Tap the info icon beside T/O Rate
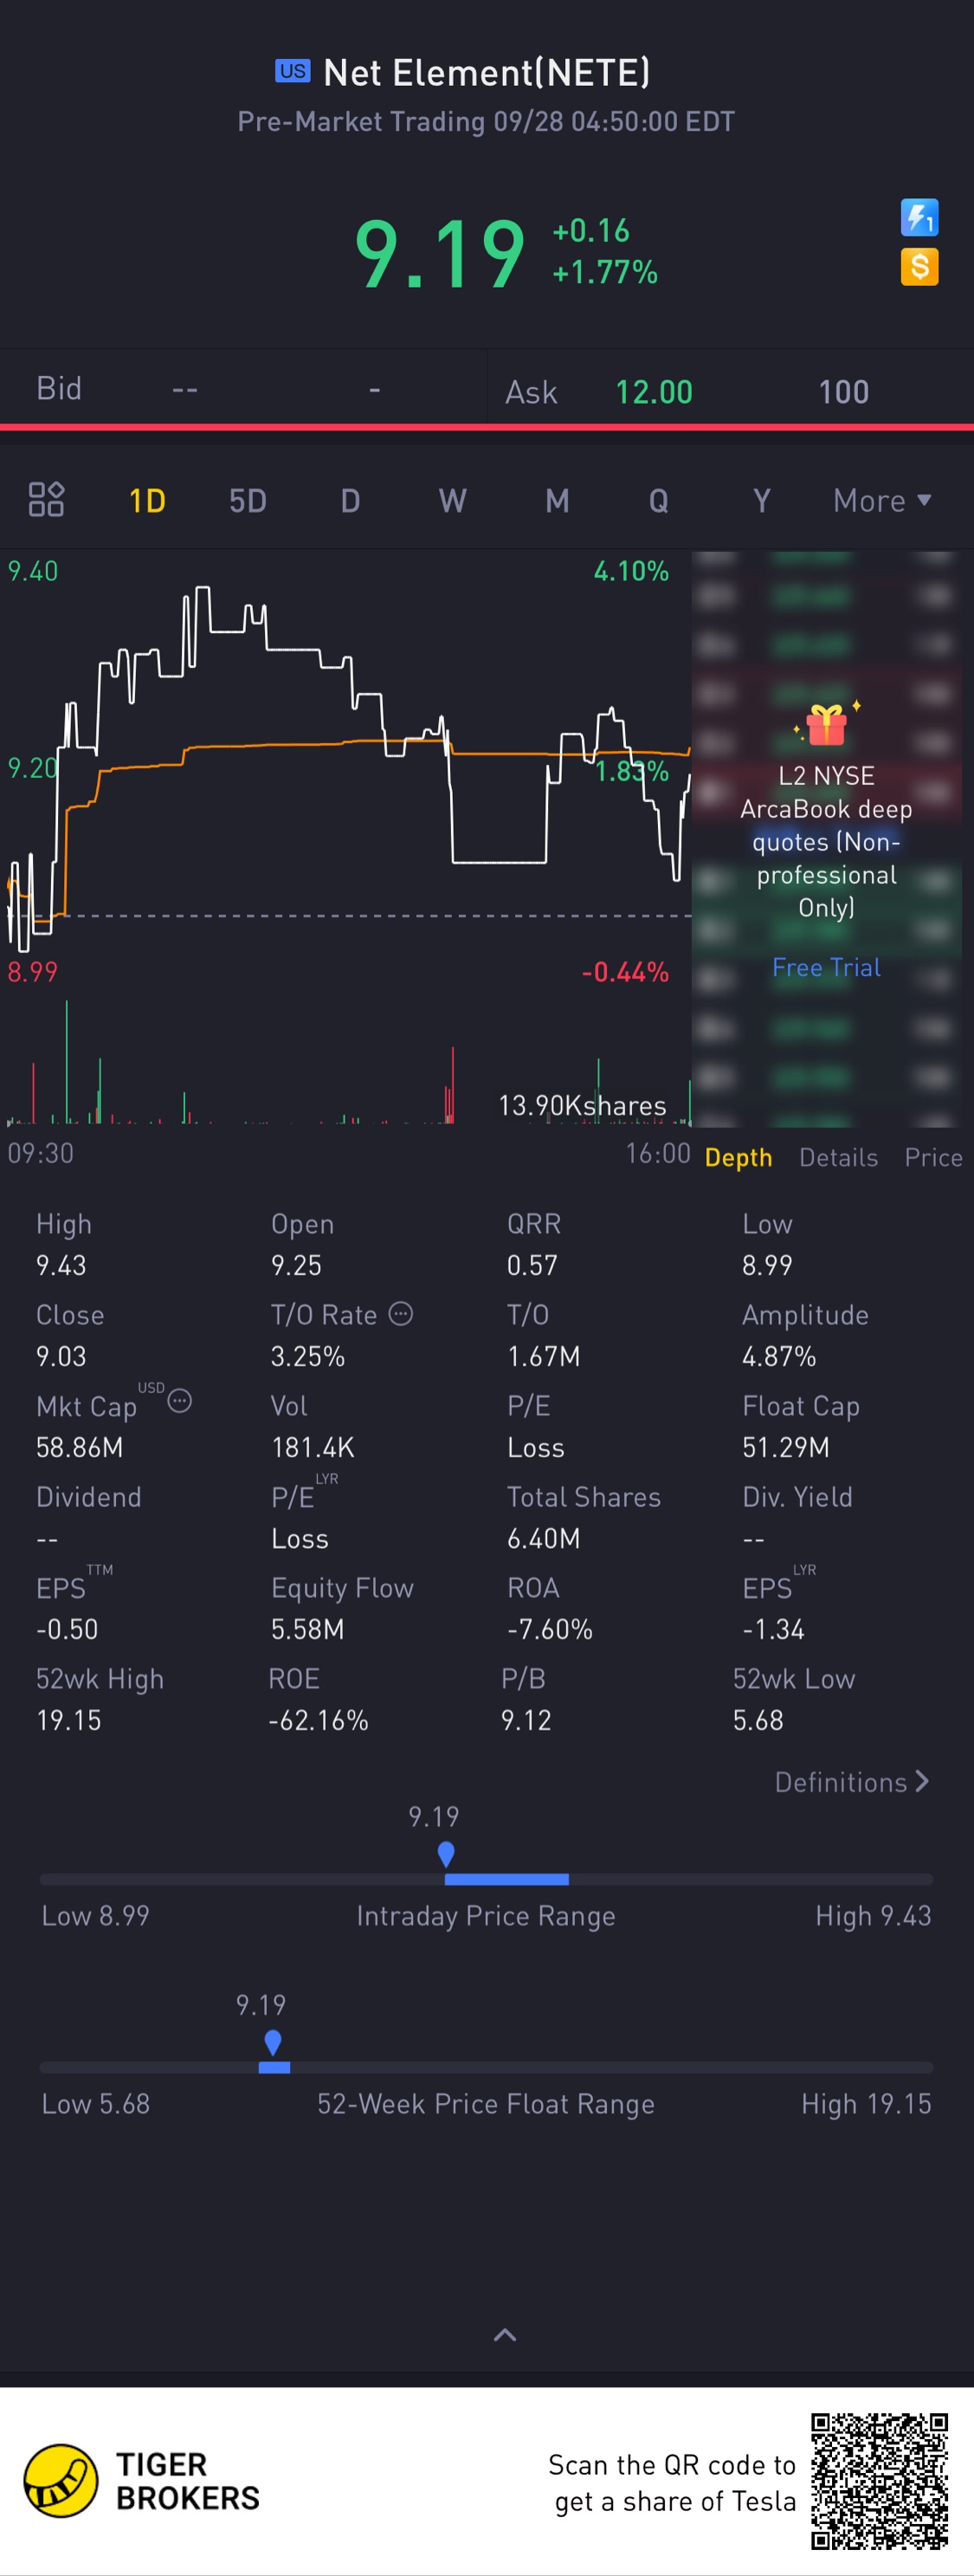 pos(400,1313)
